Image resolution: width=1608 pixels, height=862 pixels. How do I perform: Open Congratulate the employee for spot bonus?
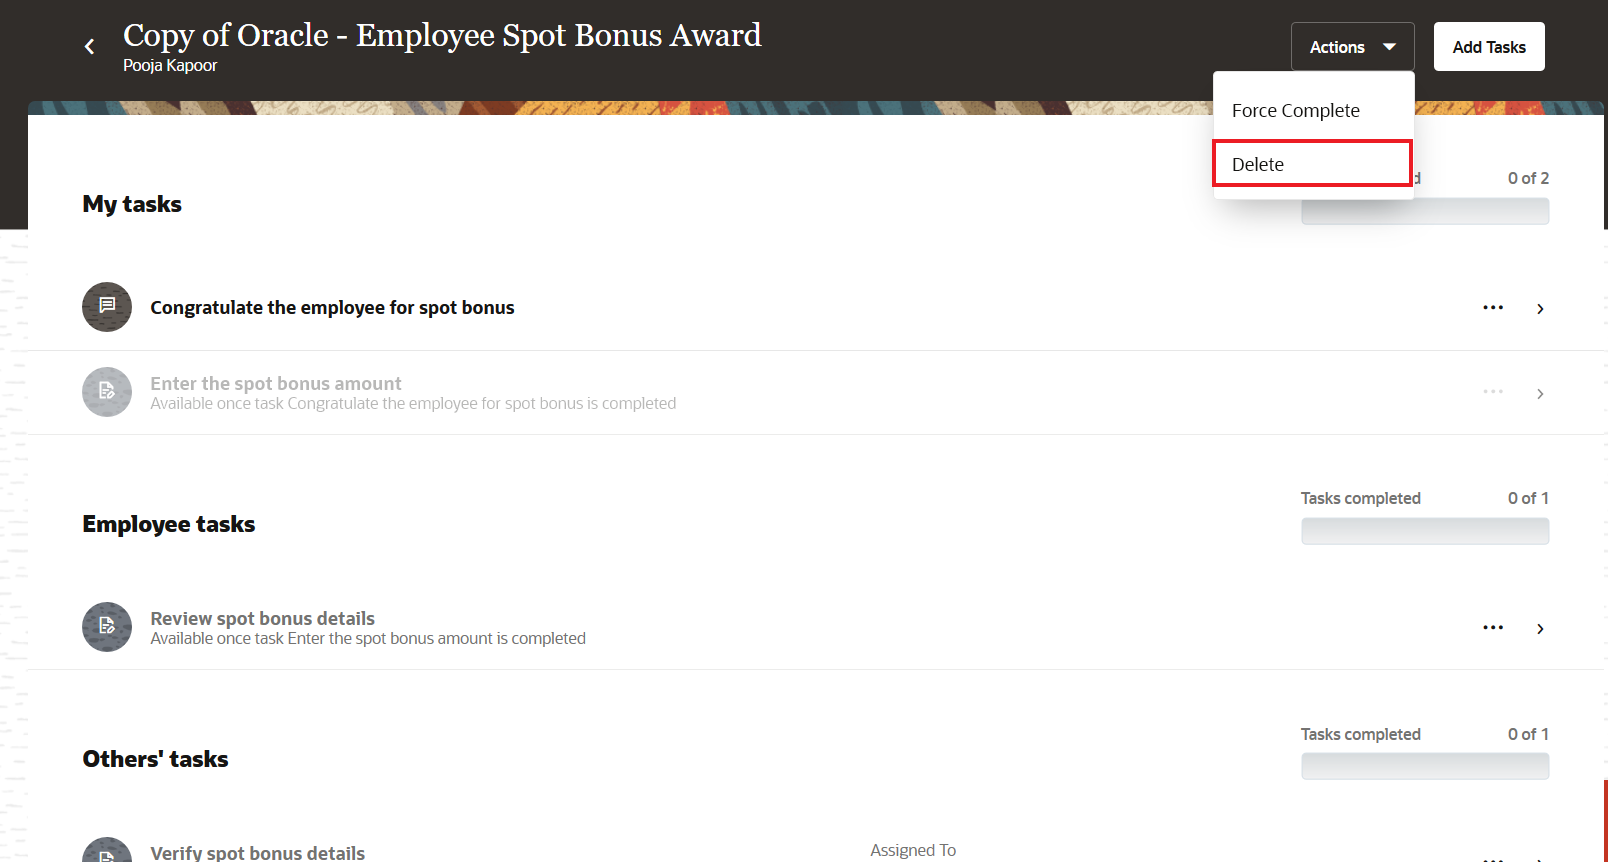332,308
